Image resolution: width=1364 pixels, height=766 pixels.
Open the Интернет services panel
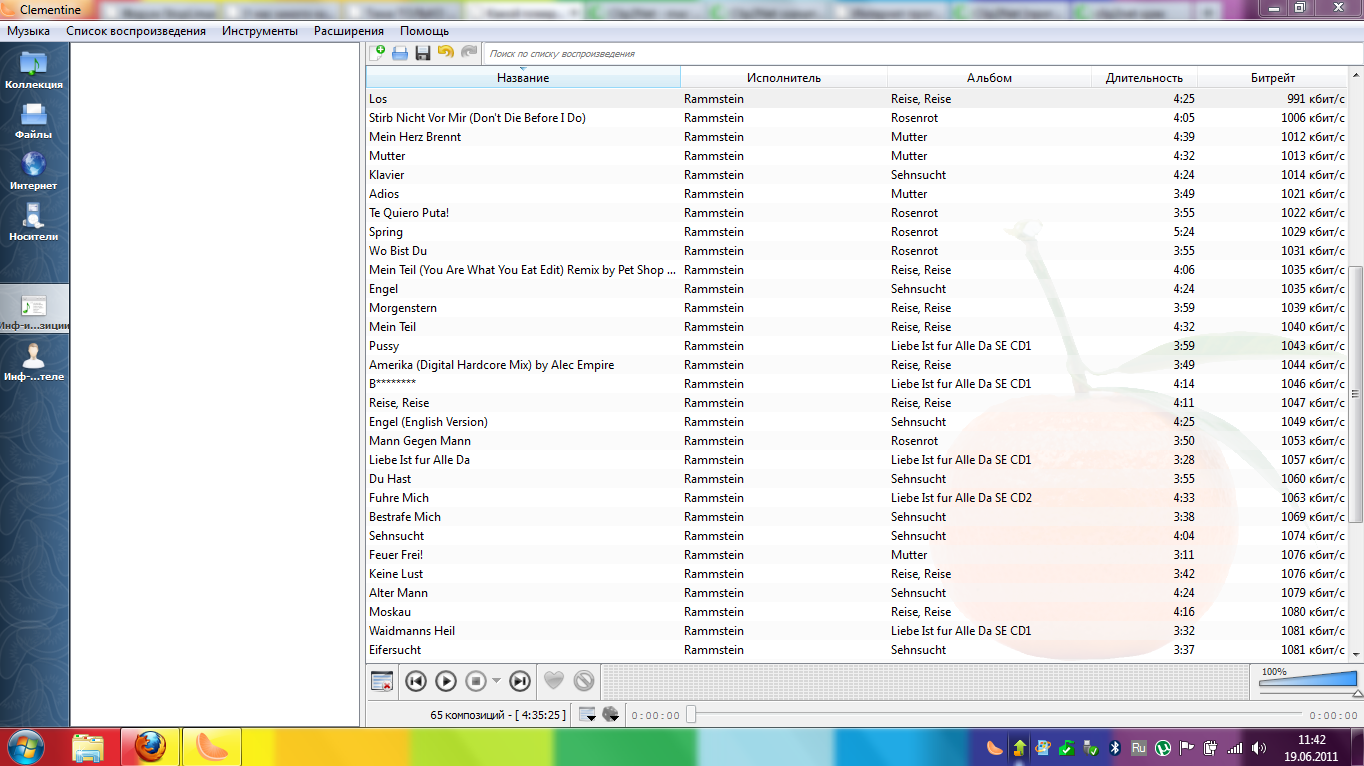click(33, 168)
